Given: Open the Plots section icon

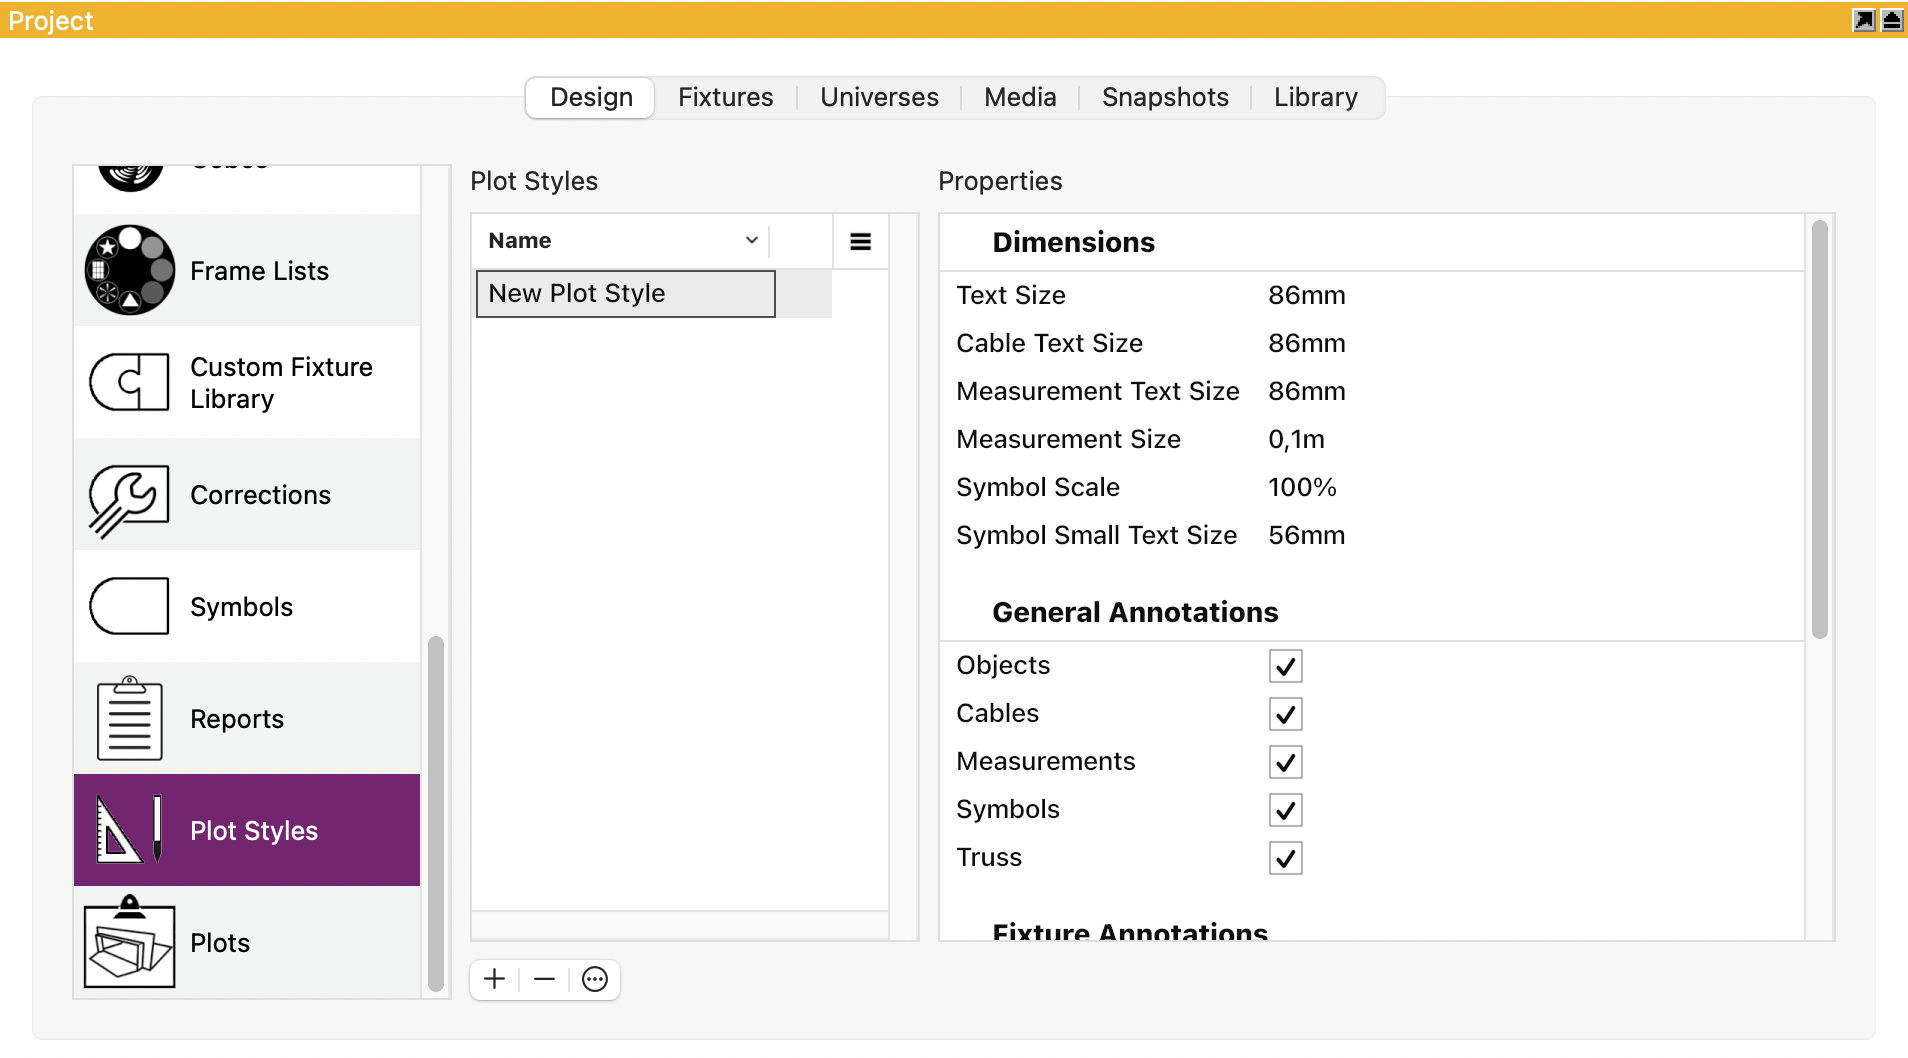Looking at the screenshot, I should coord(130,942).
